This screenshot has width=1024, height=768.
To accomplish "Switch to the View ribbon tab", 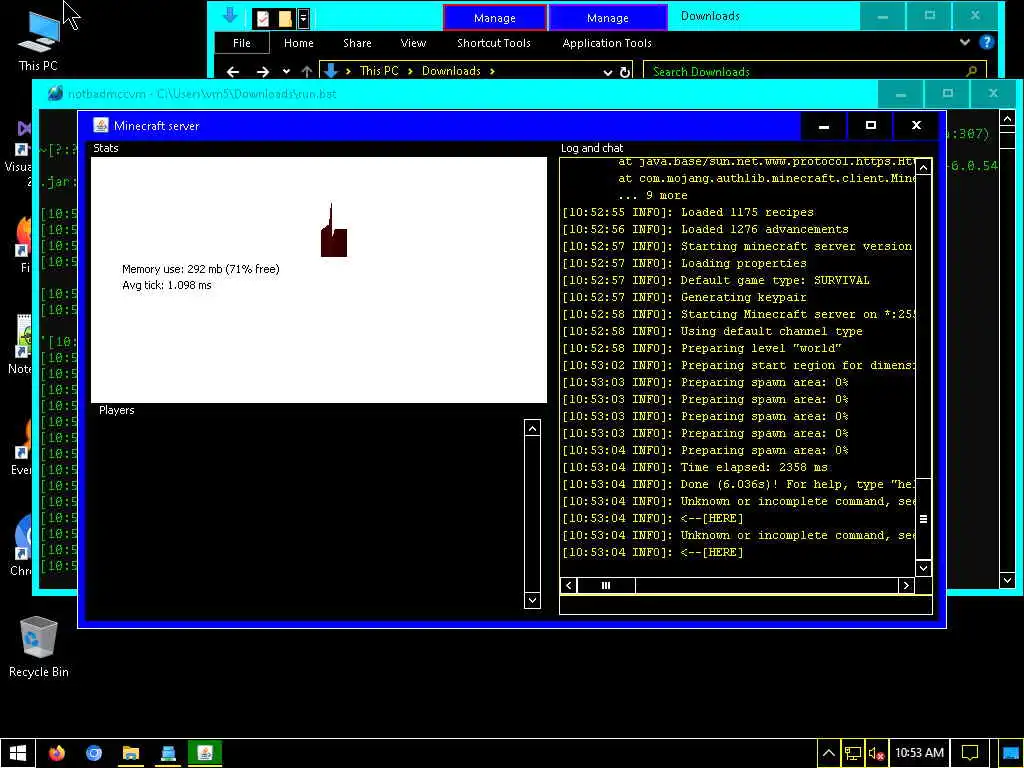I will click(413, 43).
